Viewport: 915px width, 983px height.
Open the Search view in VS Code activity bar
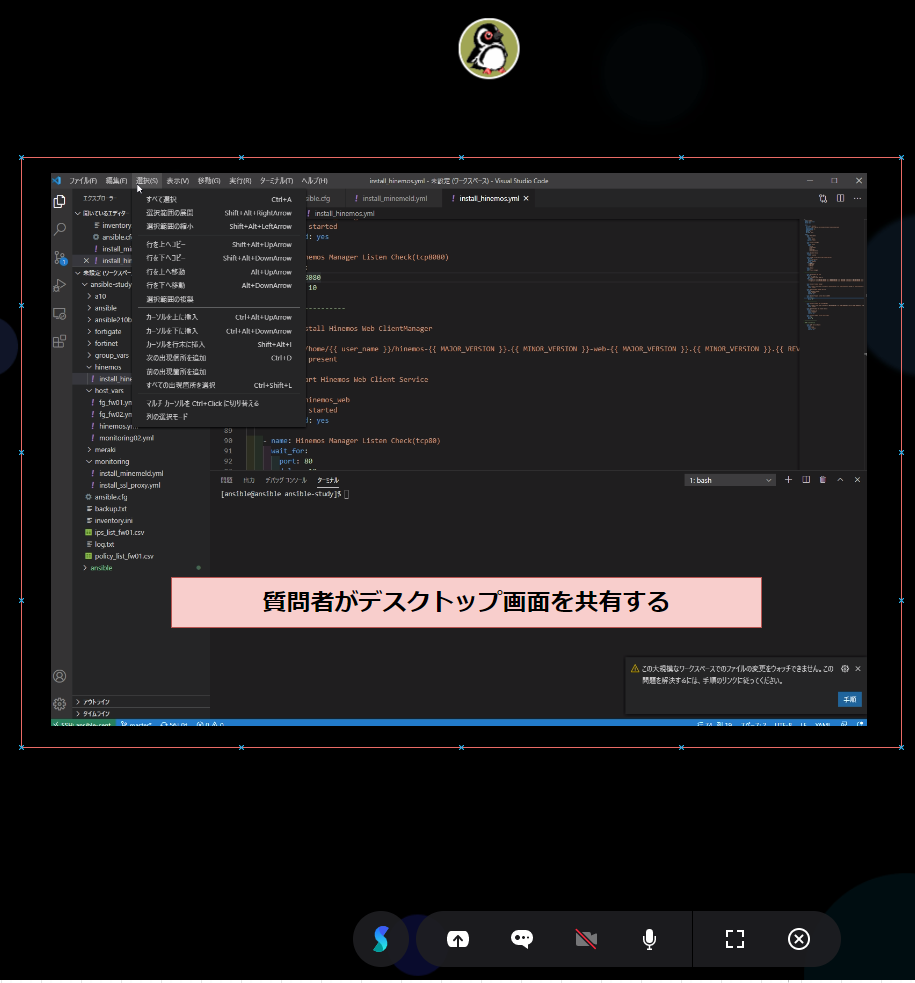pos(60,229)
